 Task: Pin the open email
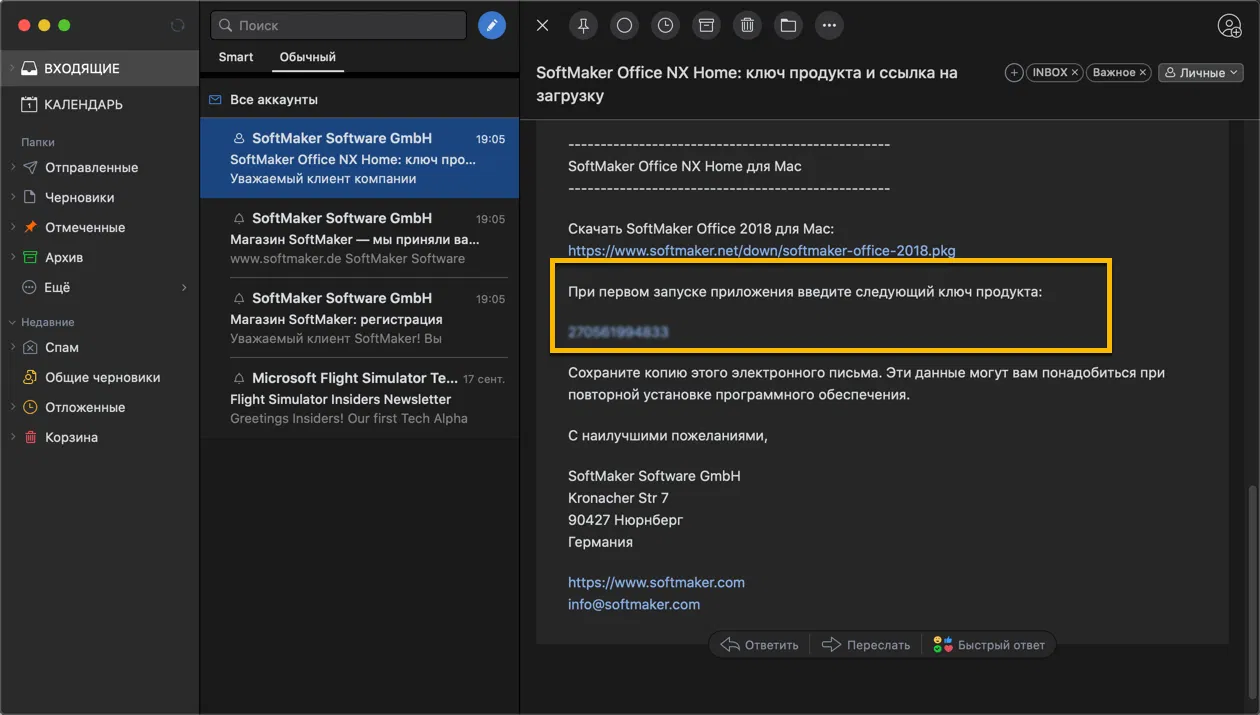[583, 25]
